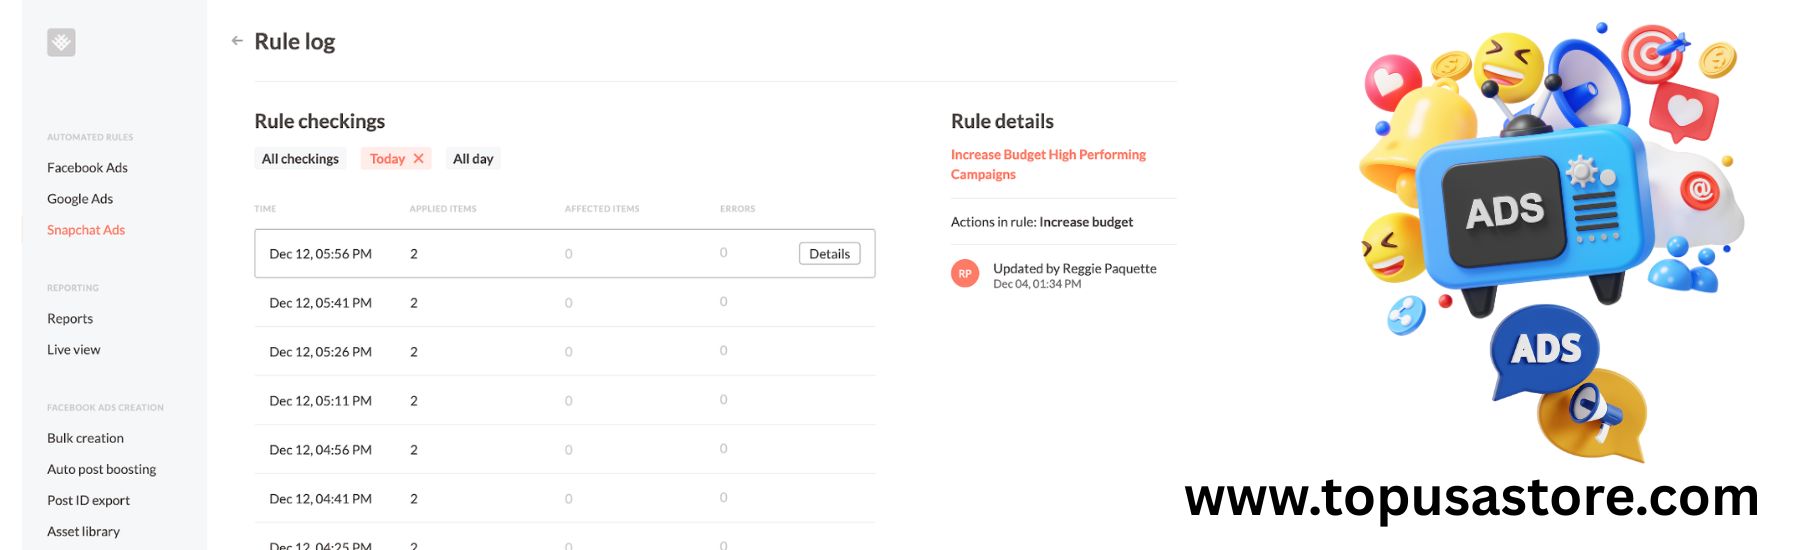This screenshot has width=1800, height=550.
Task: Open Facebook Ads automated rules
Action: [x=87, y=167]
